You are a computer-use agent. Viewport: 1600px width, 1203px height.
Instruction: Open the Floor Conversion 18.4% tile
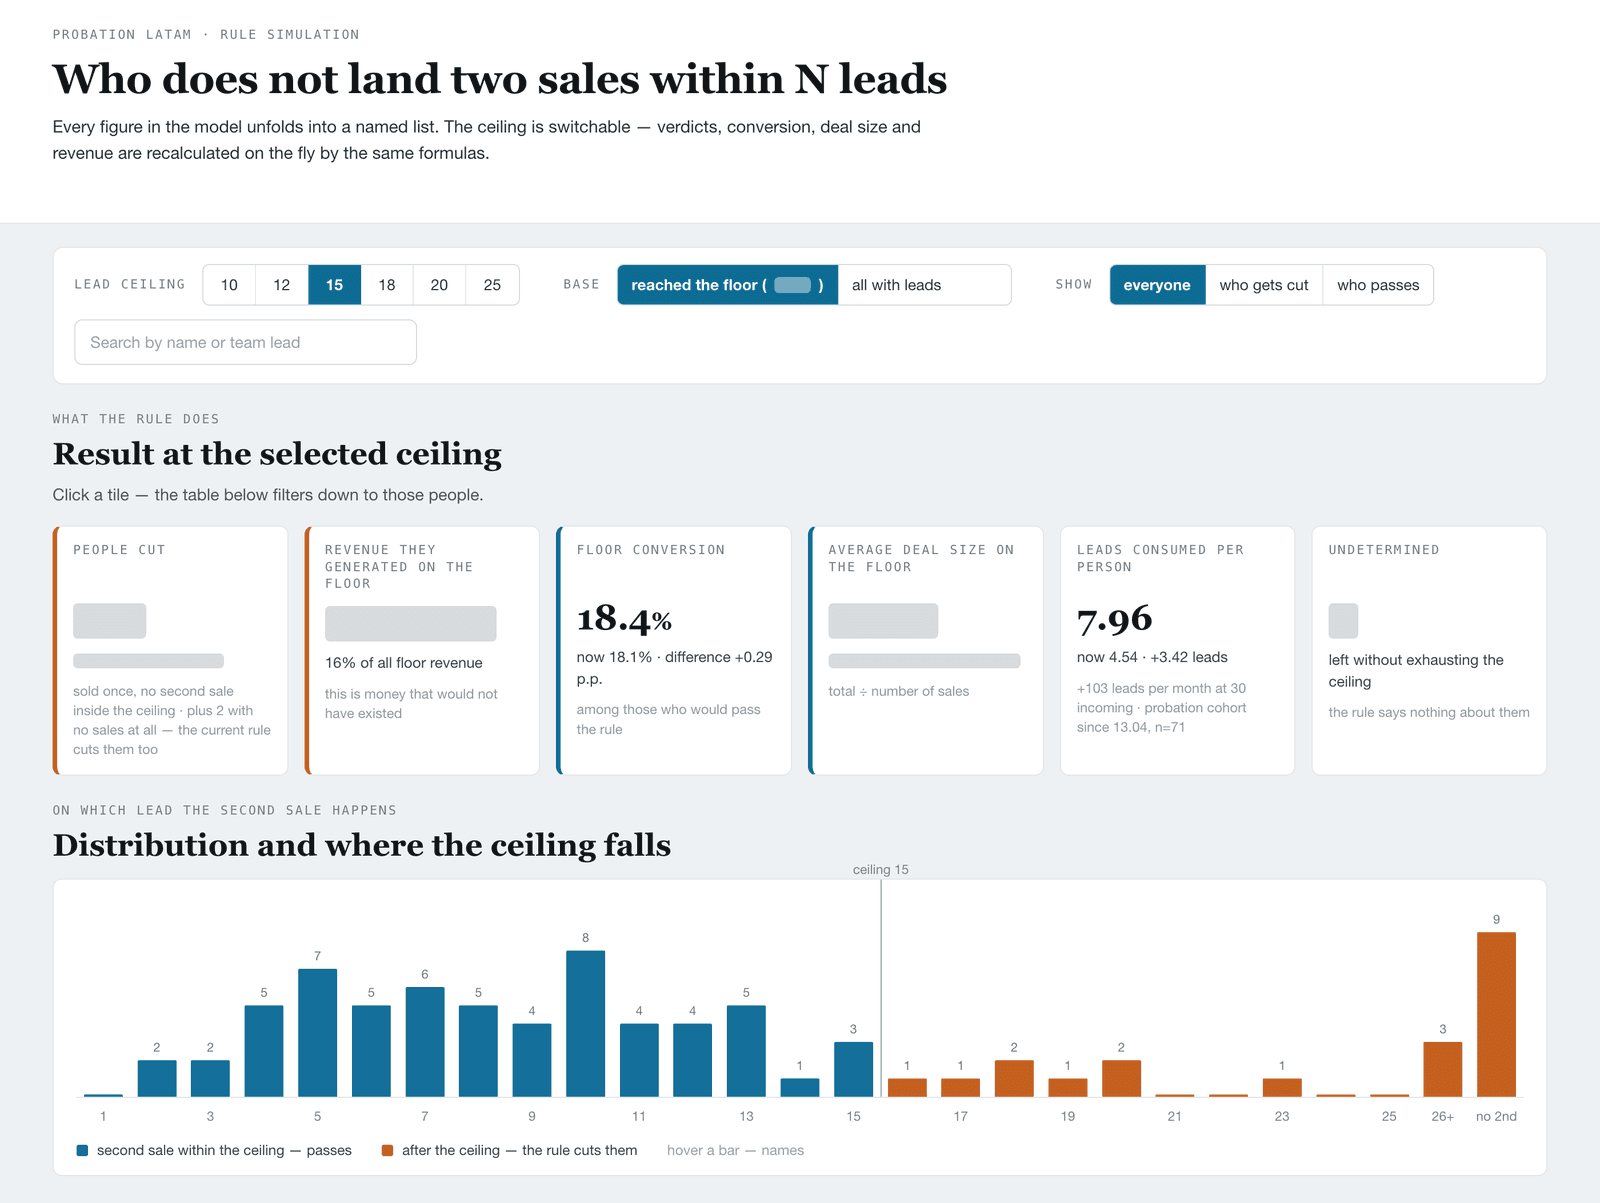(674, 650)
